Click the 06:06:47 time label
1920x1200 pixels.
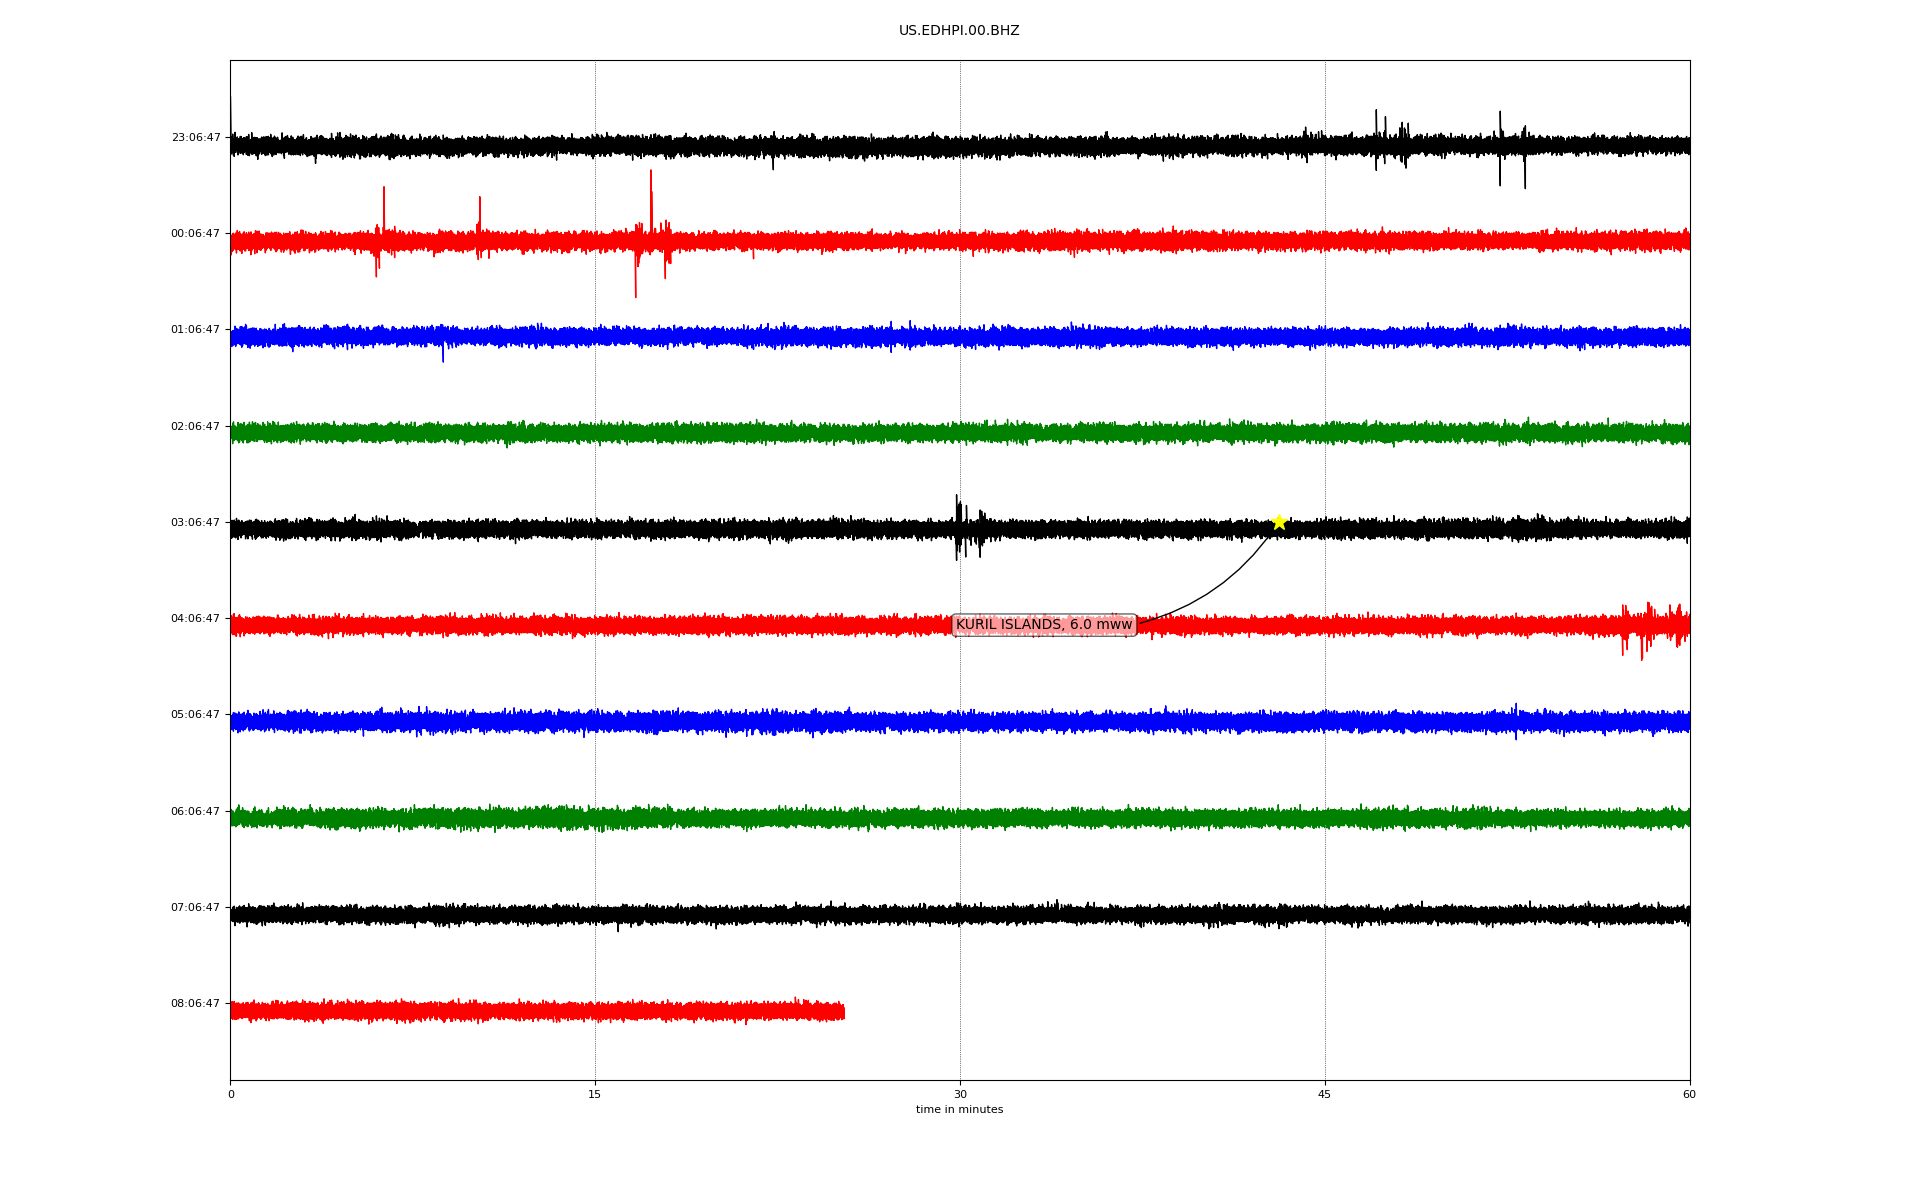tap(196, 812)
